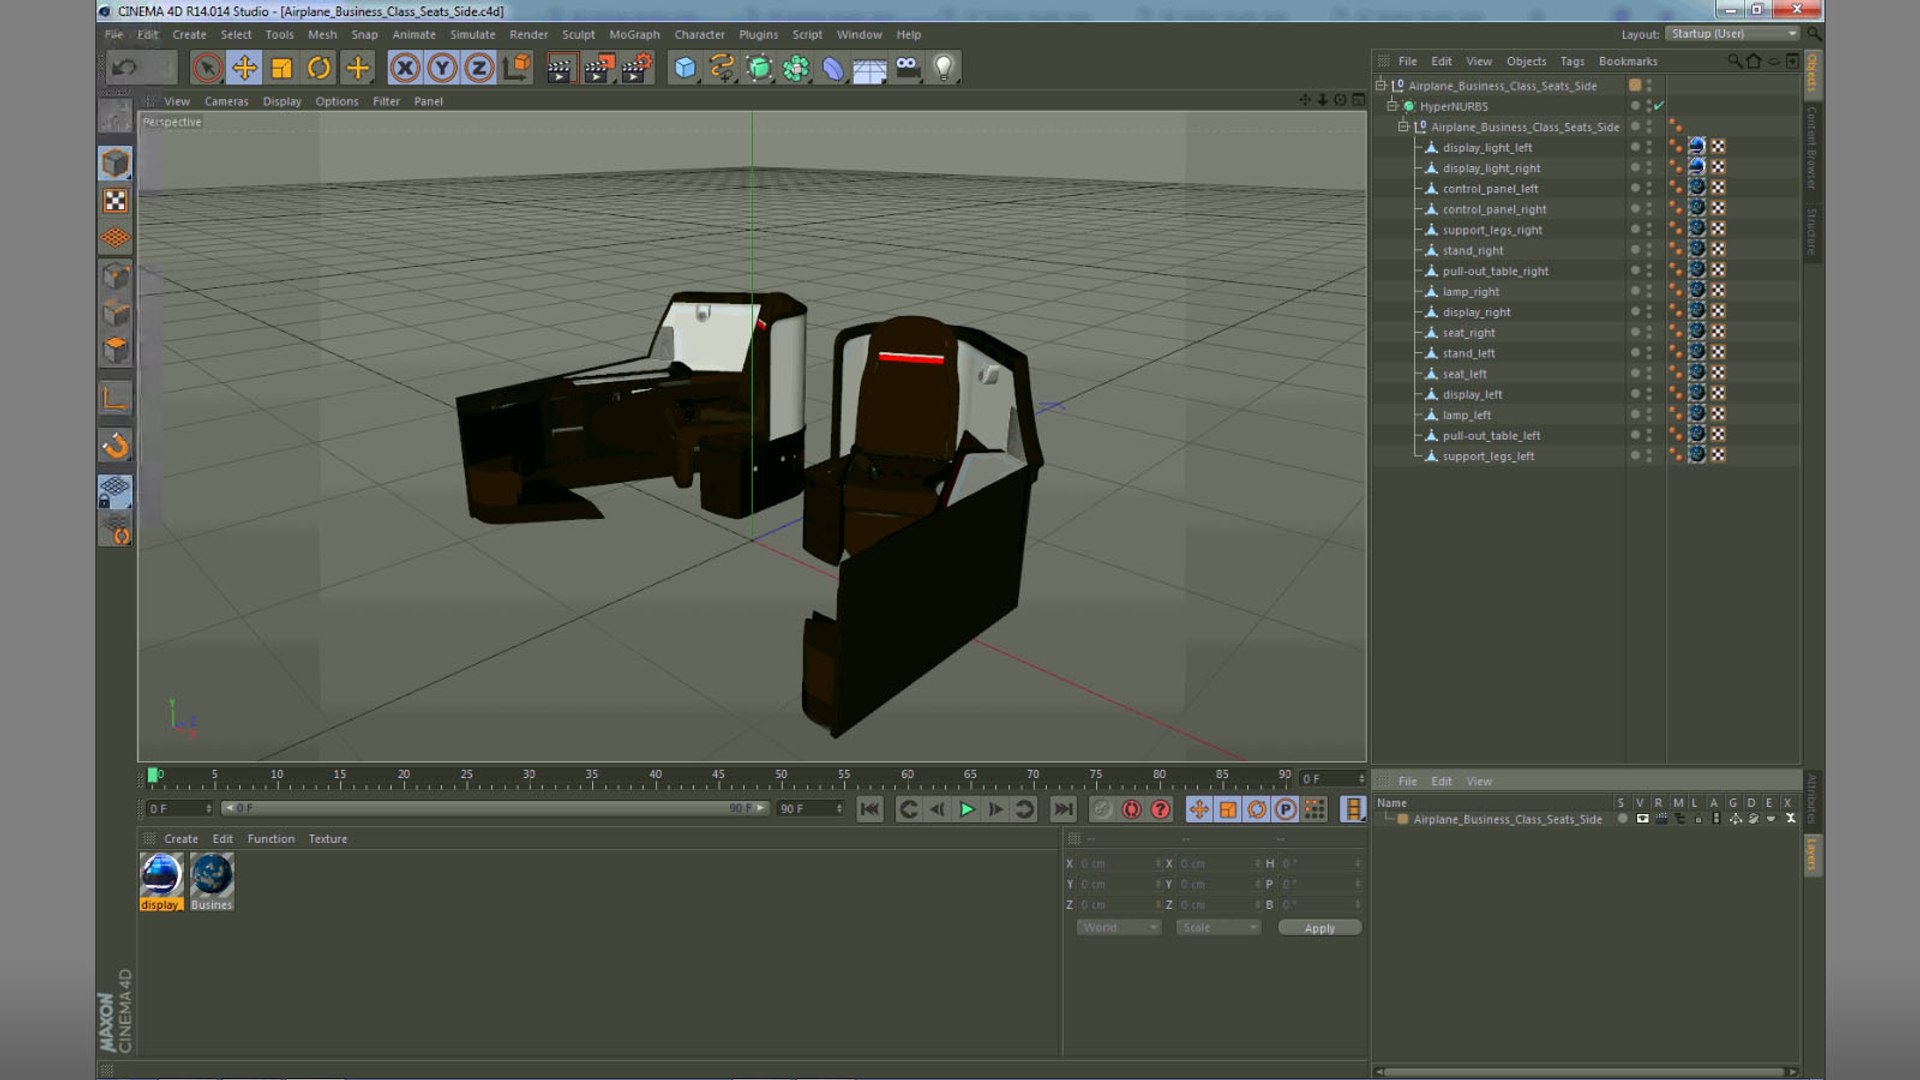Add a camera object icon
The height and width of the screenshot is (1080, 1920).
click(907, 68)
